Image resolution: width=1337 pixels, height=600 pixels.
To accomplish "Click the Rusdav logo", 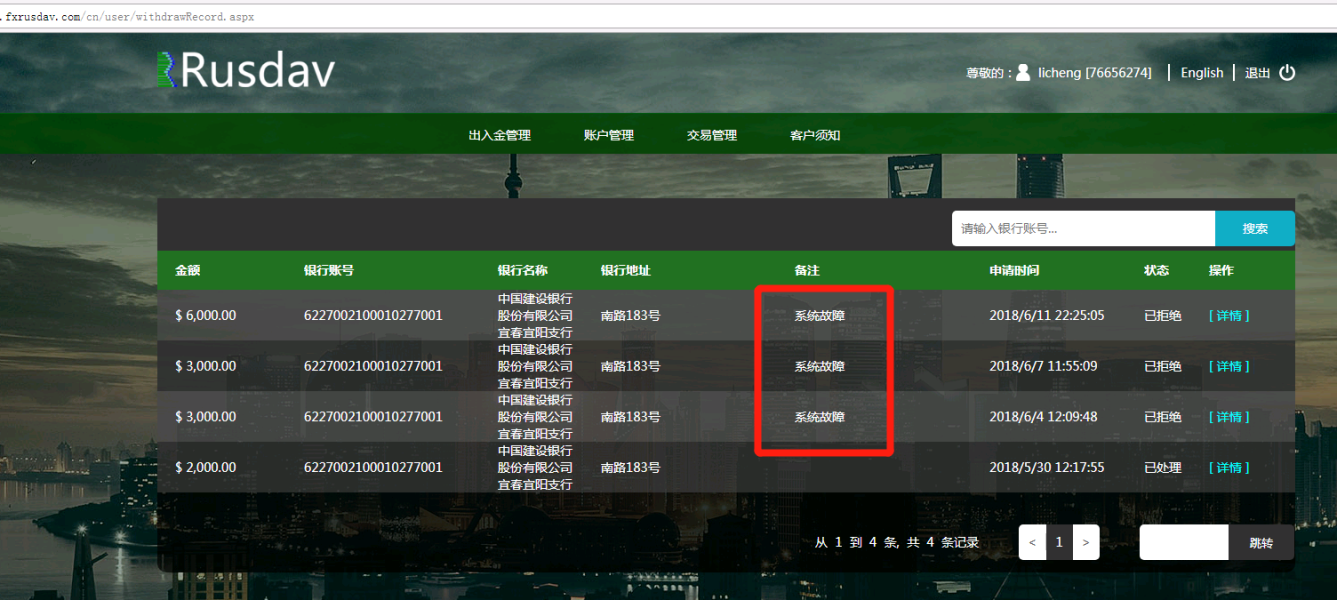I will (x=246, y=71).
